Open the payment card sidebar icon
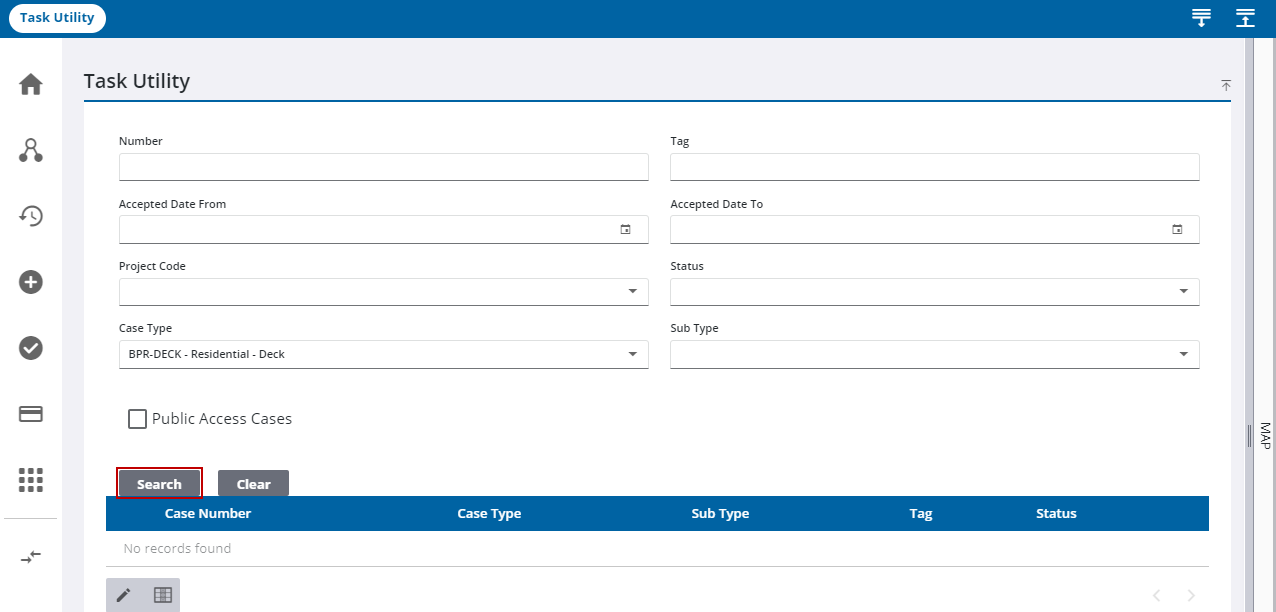 pyautogui.click(x=31, y=414)
